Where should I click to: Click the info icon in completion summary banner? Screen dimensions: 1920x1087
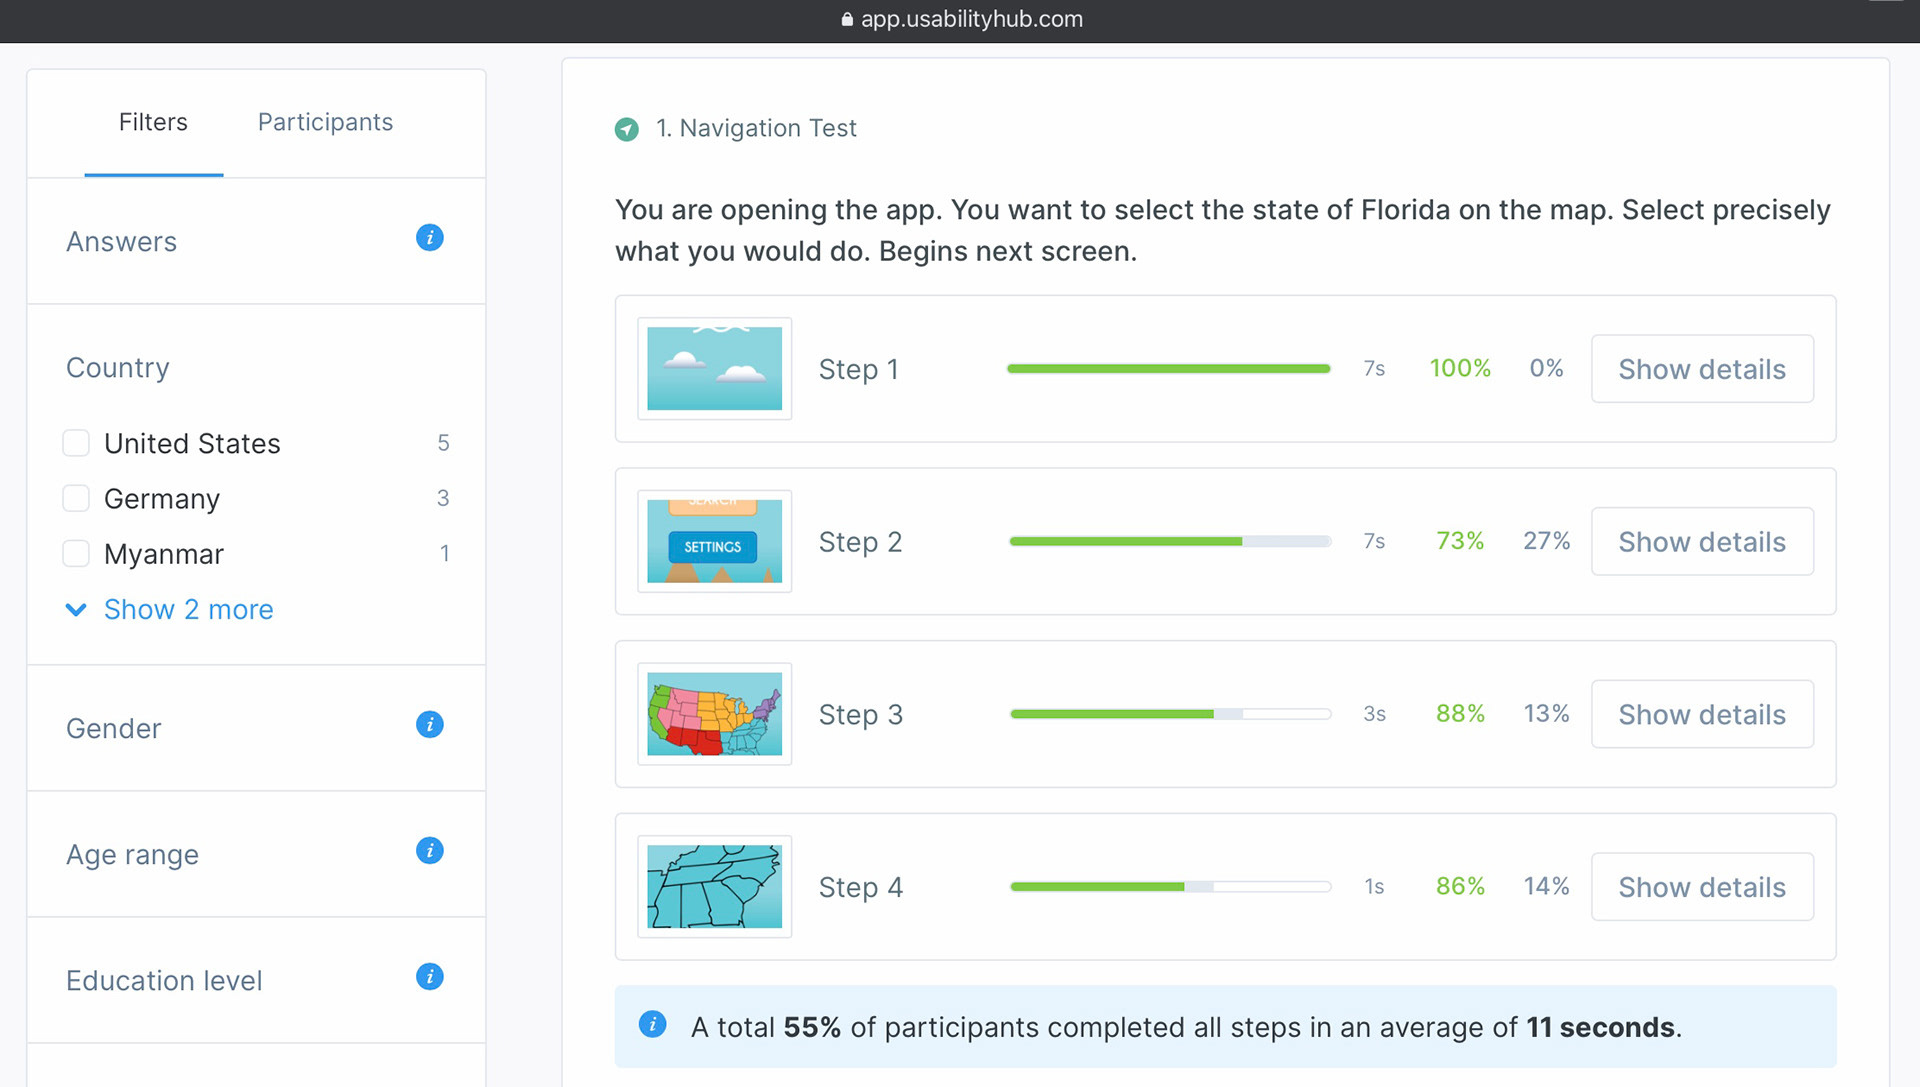653,1024
